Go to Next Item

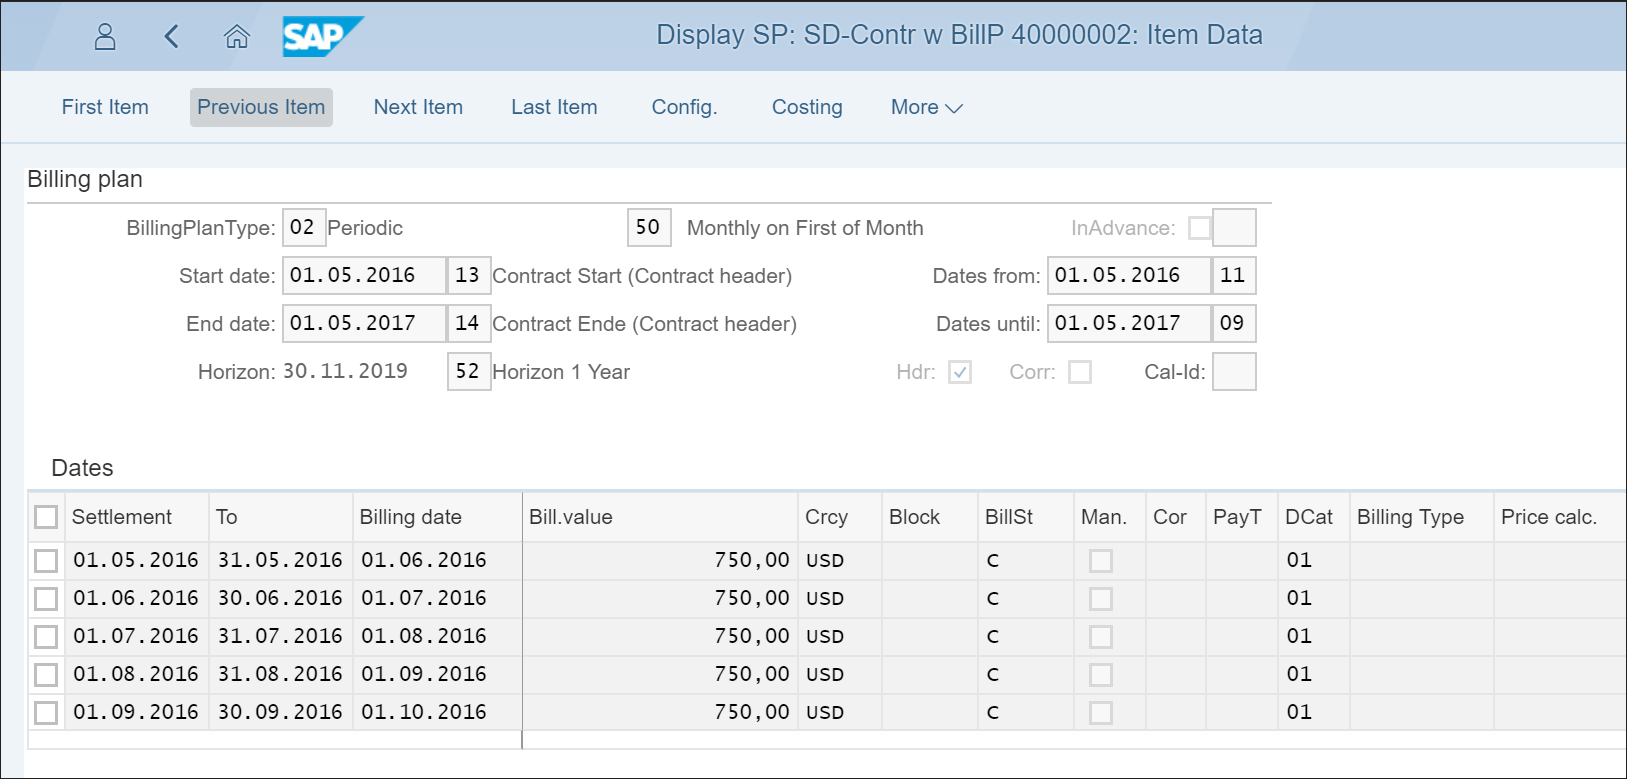point(418,107)
